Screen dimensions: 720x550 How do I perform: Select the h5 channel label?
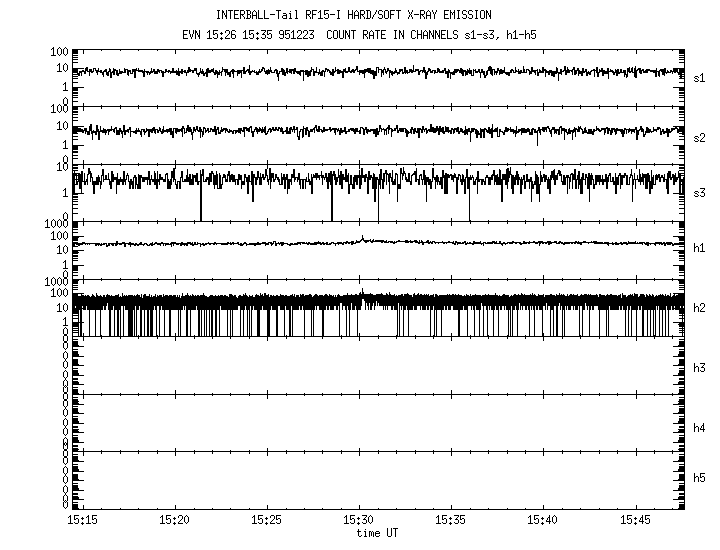point(699,479)
